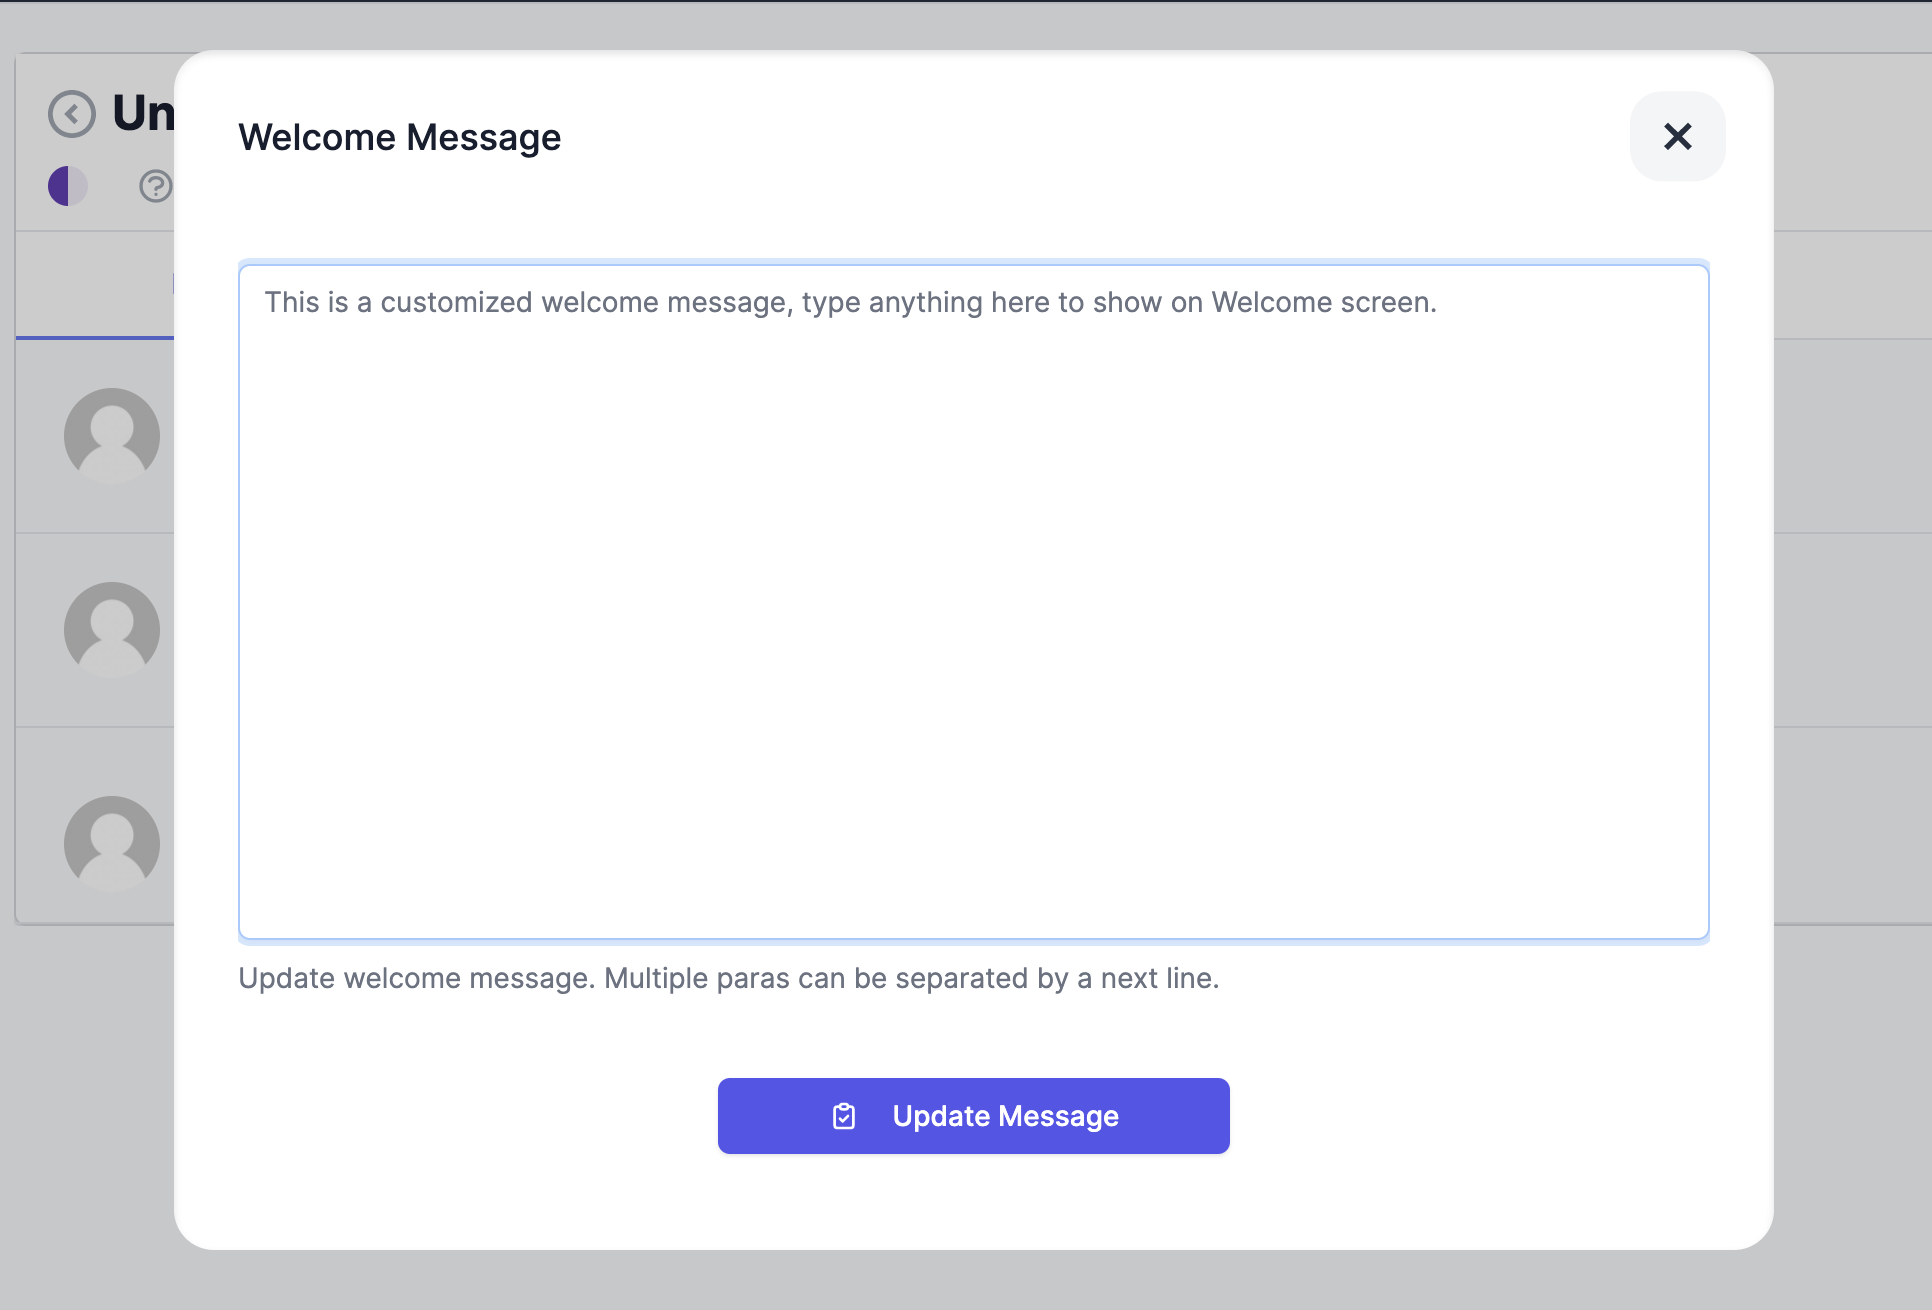Open help using the question mark icon
Viewport: 1932px width, 1310px height.
coord(156,186)
